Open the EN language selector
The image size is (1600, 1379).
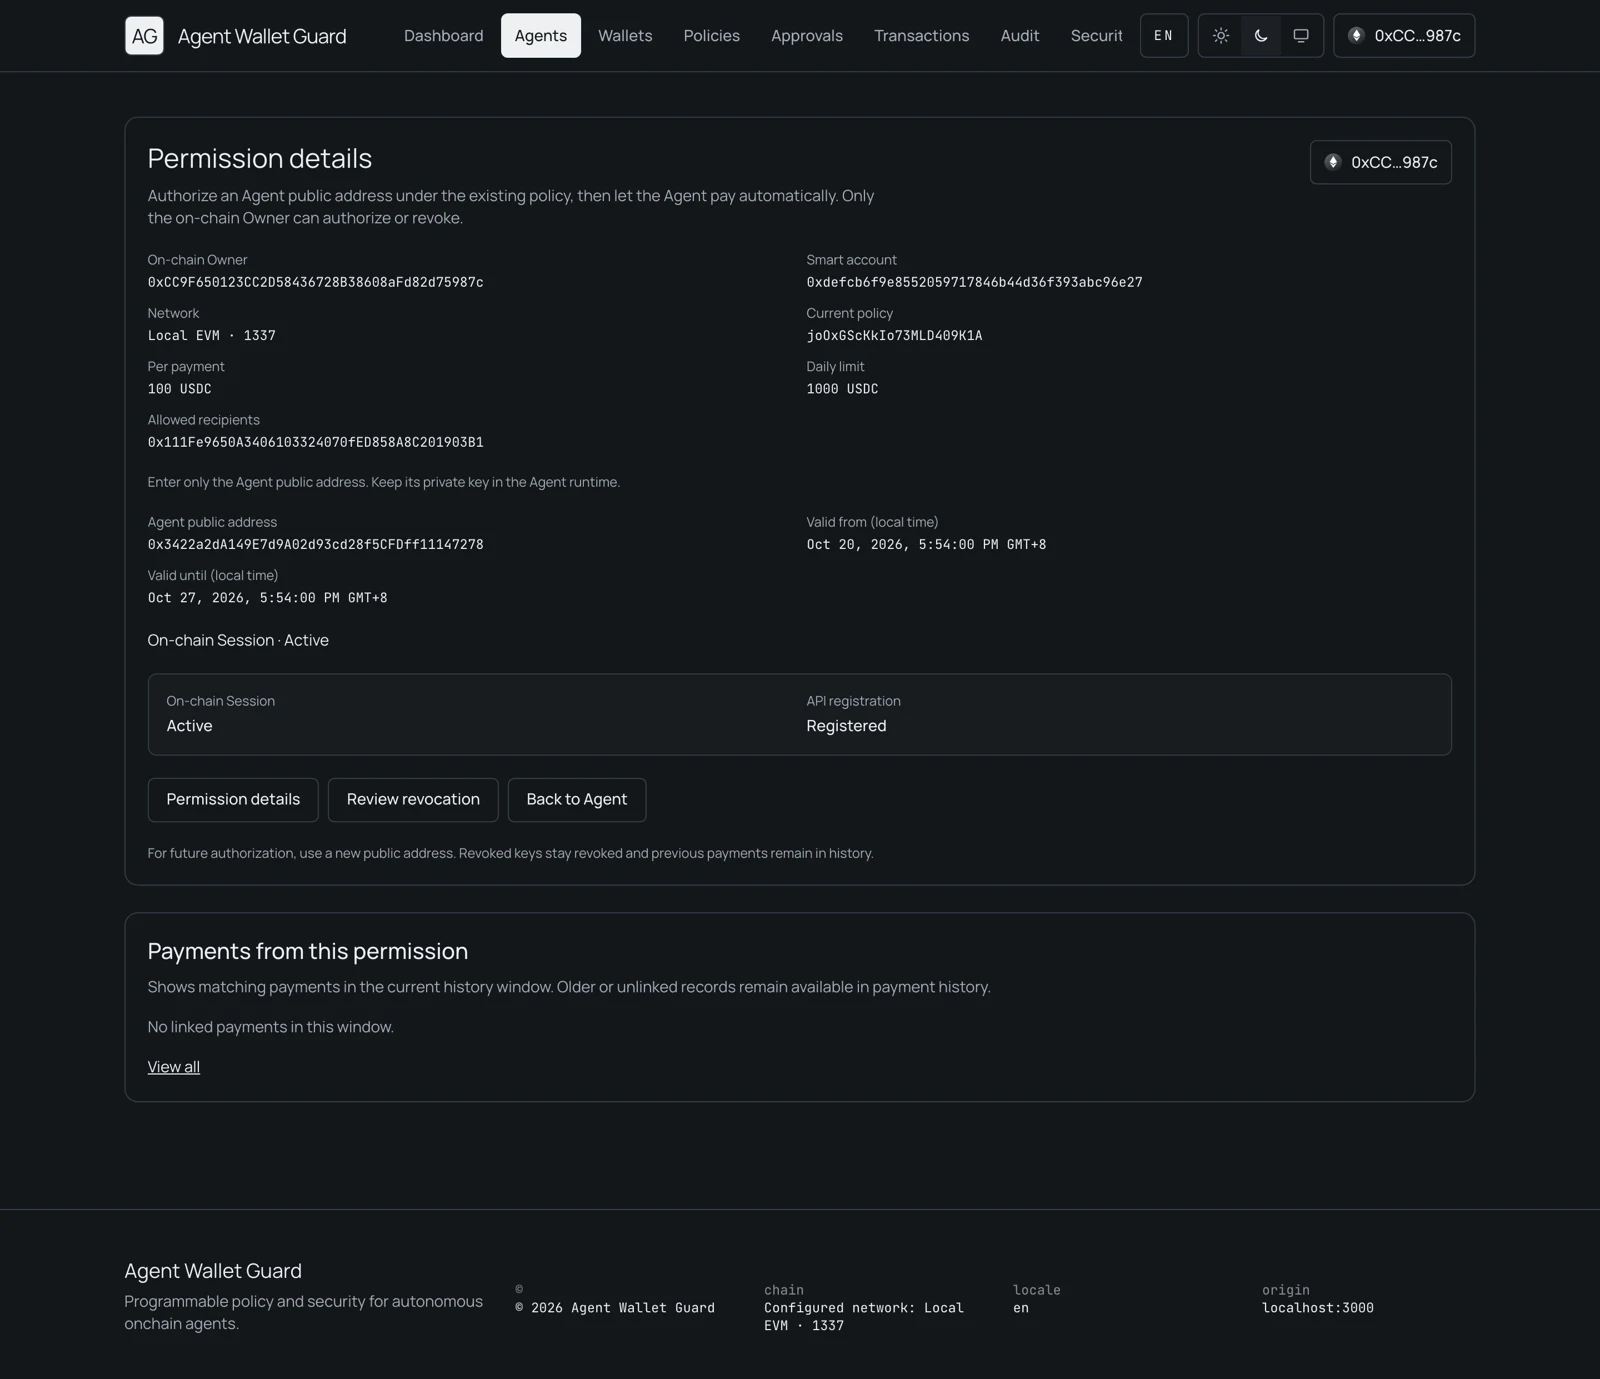1164,36
